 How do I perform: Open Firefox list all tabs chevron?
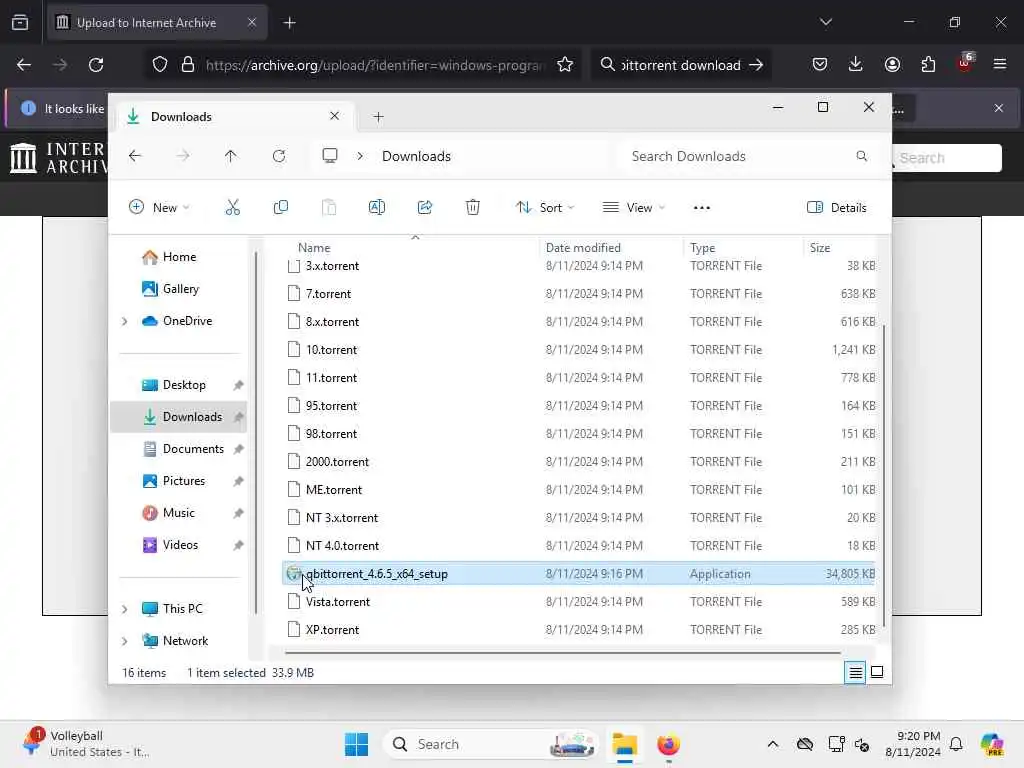[825, 22]
